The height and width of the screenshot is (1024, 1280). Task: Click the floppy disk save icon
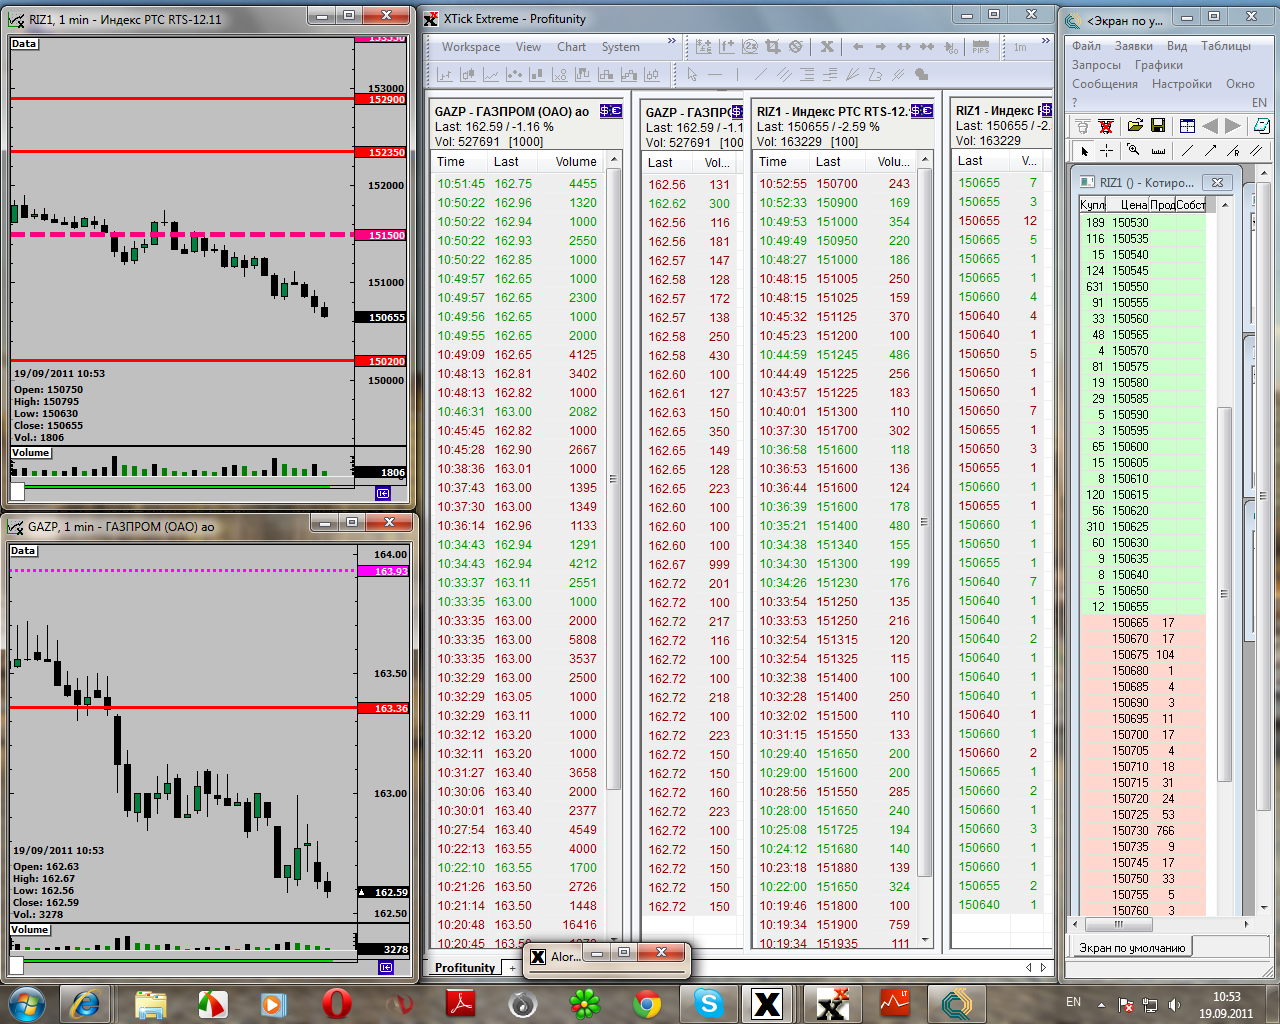(x=1158, y=126)
